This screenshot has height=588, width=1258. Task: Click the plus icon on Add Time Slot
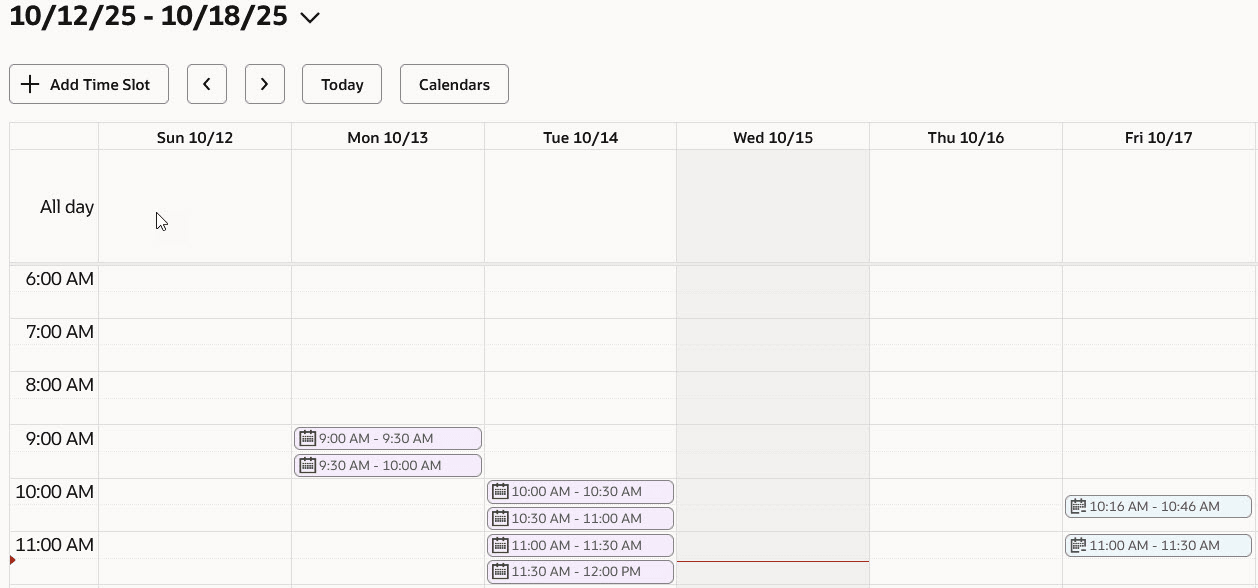pyautogui.click(x=30, y=84)
